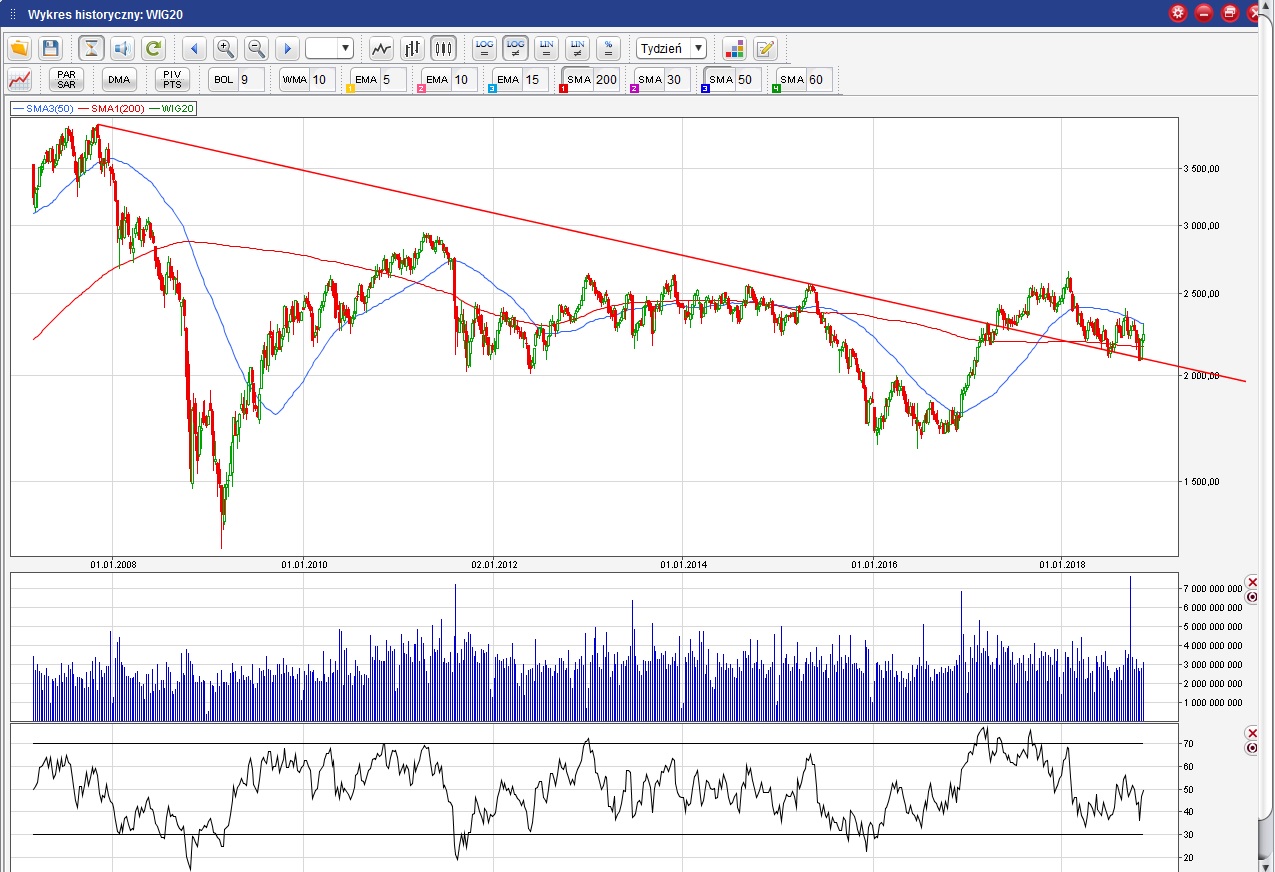This screenshot has width=1275, height=872.
Task: Select the bar (OHLC) chart type
Action: coord(412,48)
